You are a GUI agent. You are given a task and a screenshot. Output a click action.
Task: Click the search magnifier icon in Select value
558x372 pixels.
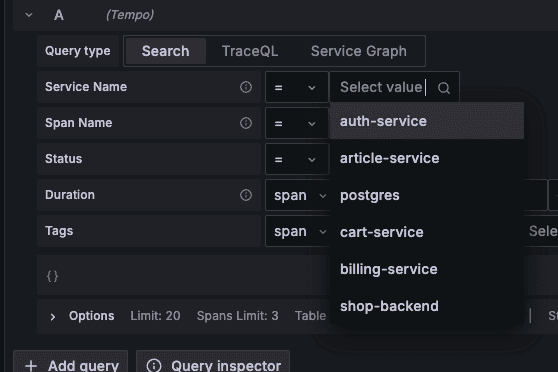pyautogui.click(x=443, y=88)
